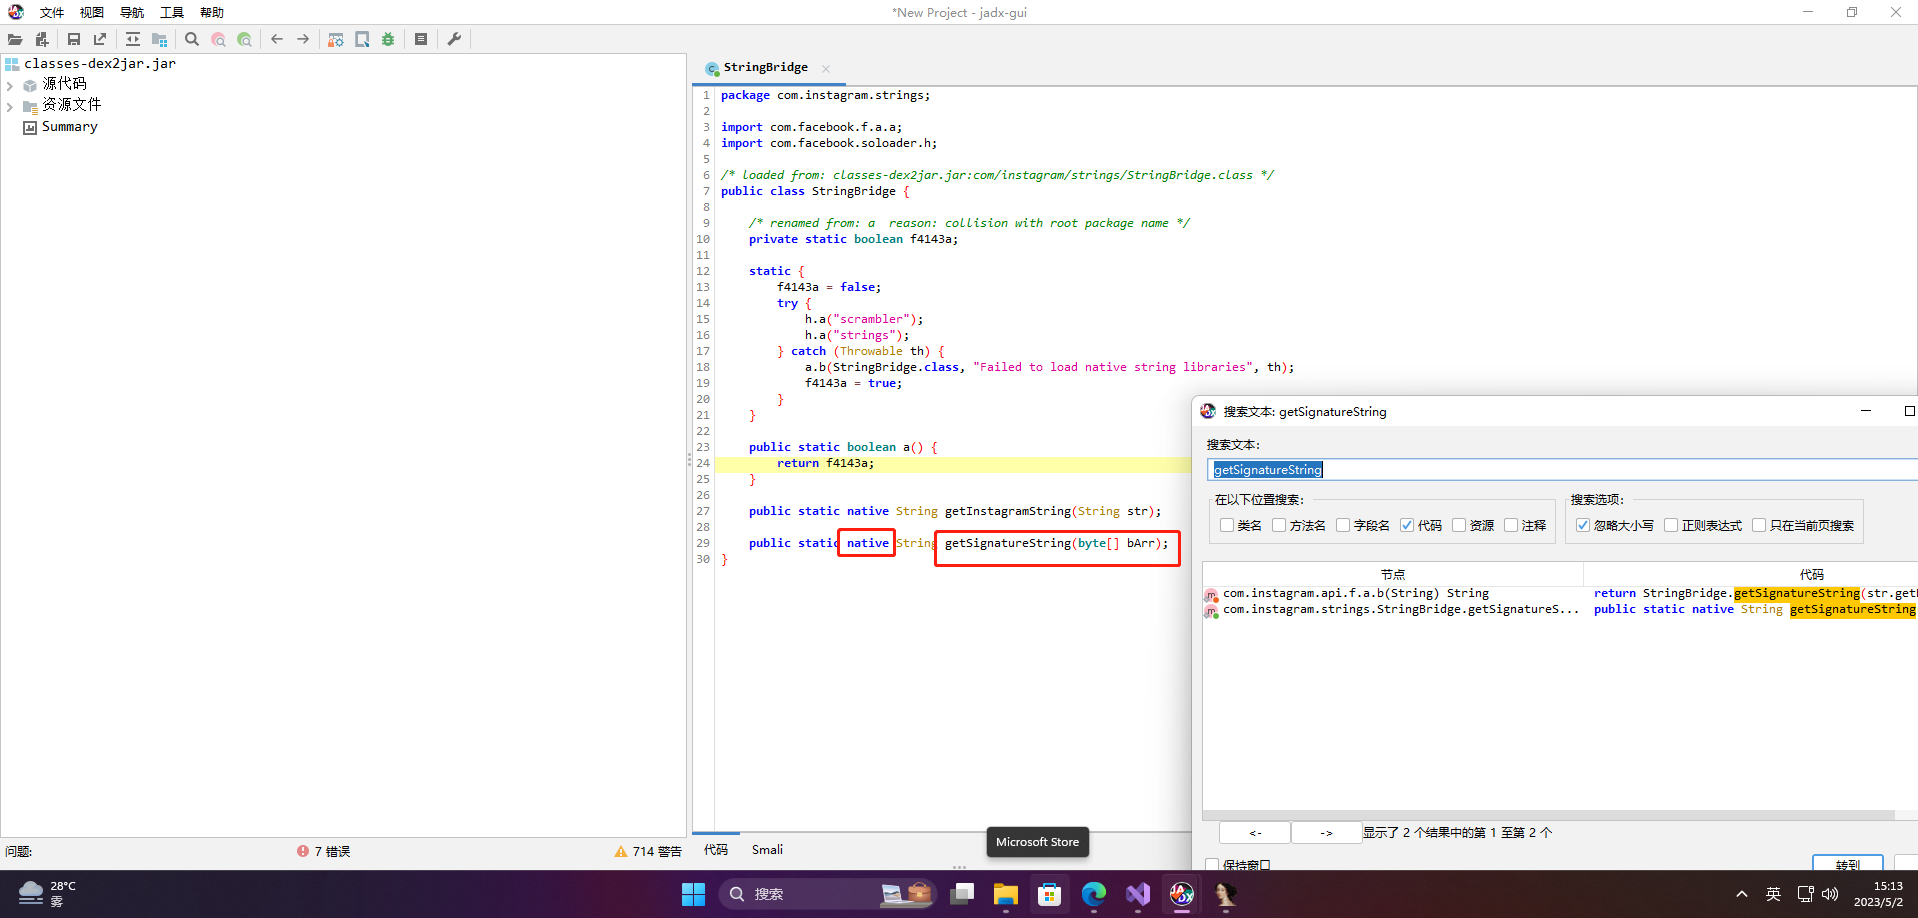Expand the 资源文件 tree node
The height and width of the screenshot is (918, 1918).
tap(10, 106)
